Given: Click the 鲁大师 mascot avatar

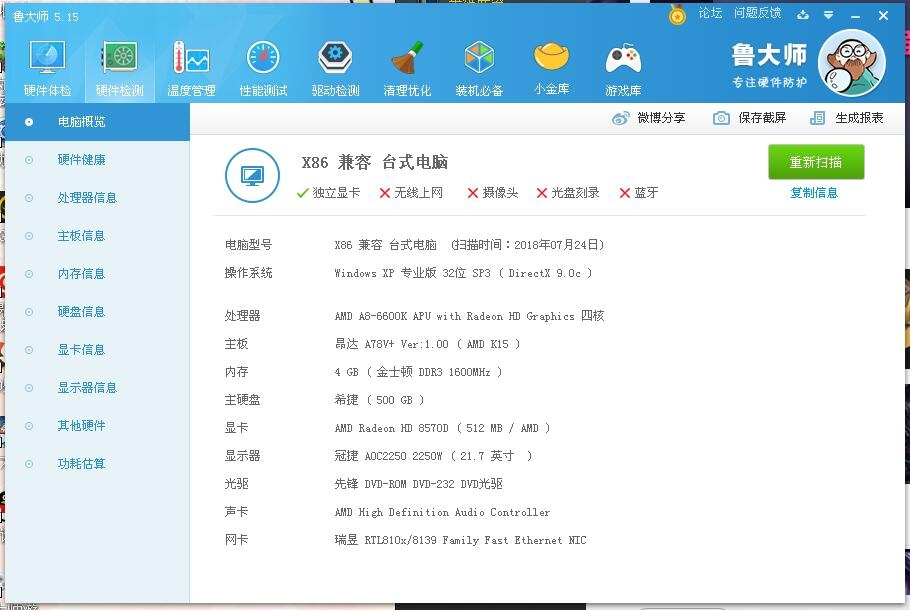Looking at the screenshot, I should (x=851, y=63).
